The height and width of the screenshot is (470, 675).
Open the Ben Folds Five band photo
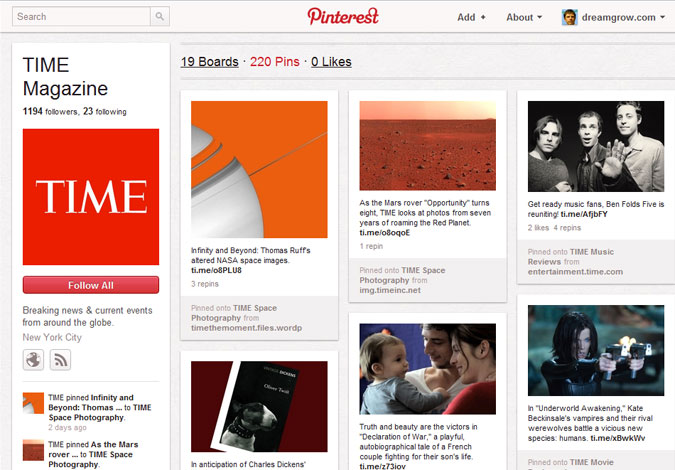(x=596, y=146)
